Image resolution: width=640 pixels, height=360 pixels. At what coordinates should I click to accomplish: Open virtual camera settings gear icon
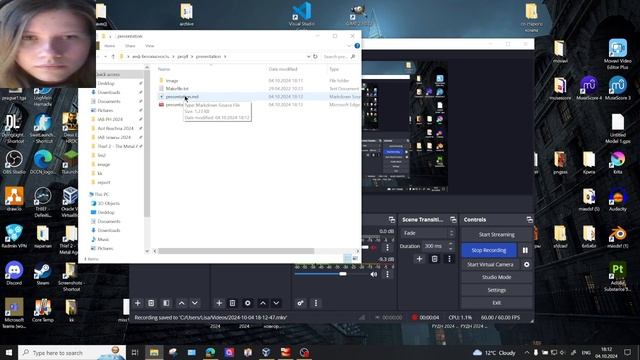pos(527,264)
